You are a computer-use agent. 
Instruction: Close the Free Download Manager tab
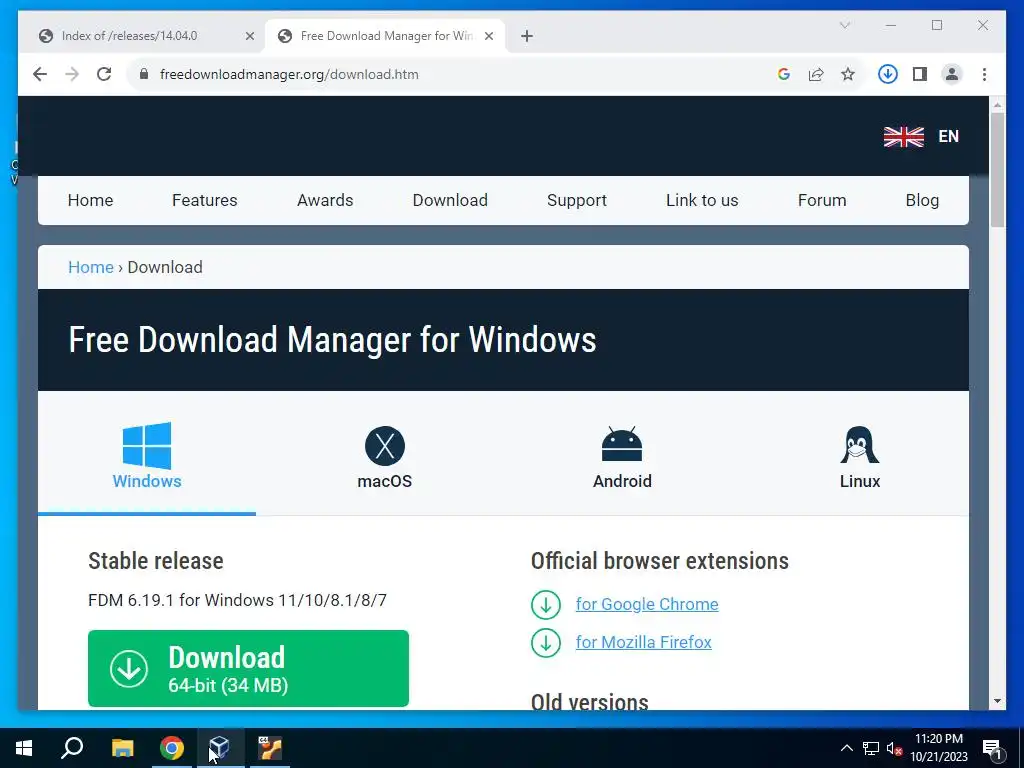coord(488,36)
